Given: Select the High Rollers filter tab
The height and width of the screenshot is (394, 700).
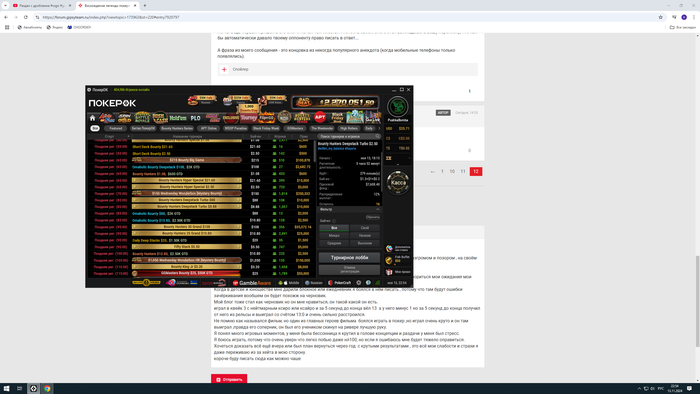Looking at the screenshot, I should point(349,129).
